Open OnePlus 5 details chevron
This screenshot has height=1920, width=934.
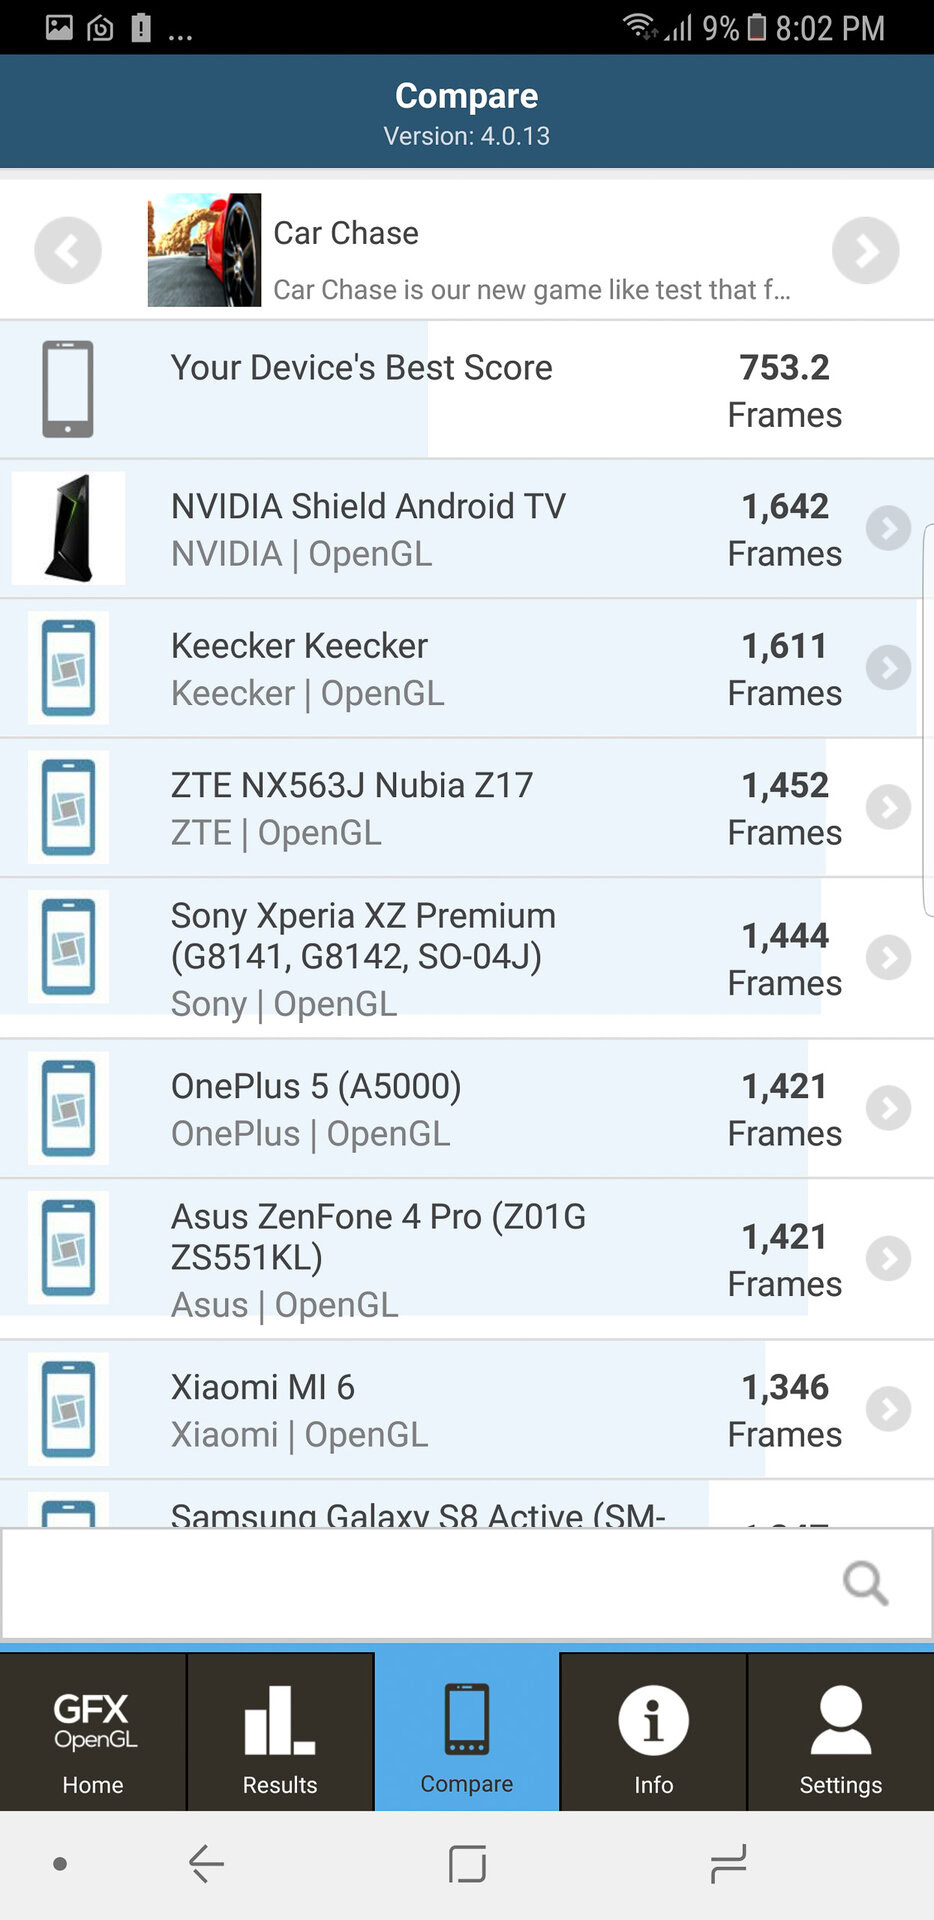(888, 1108)
